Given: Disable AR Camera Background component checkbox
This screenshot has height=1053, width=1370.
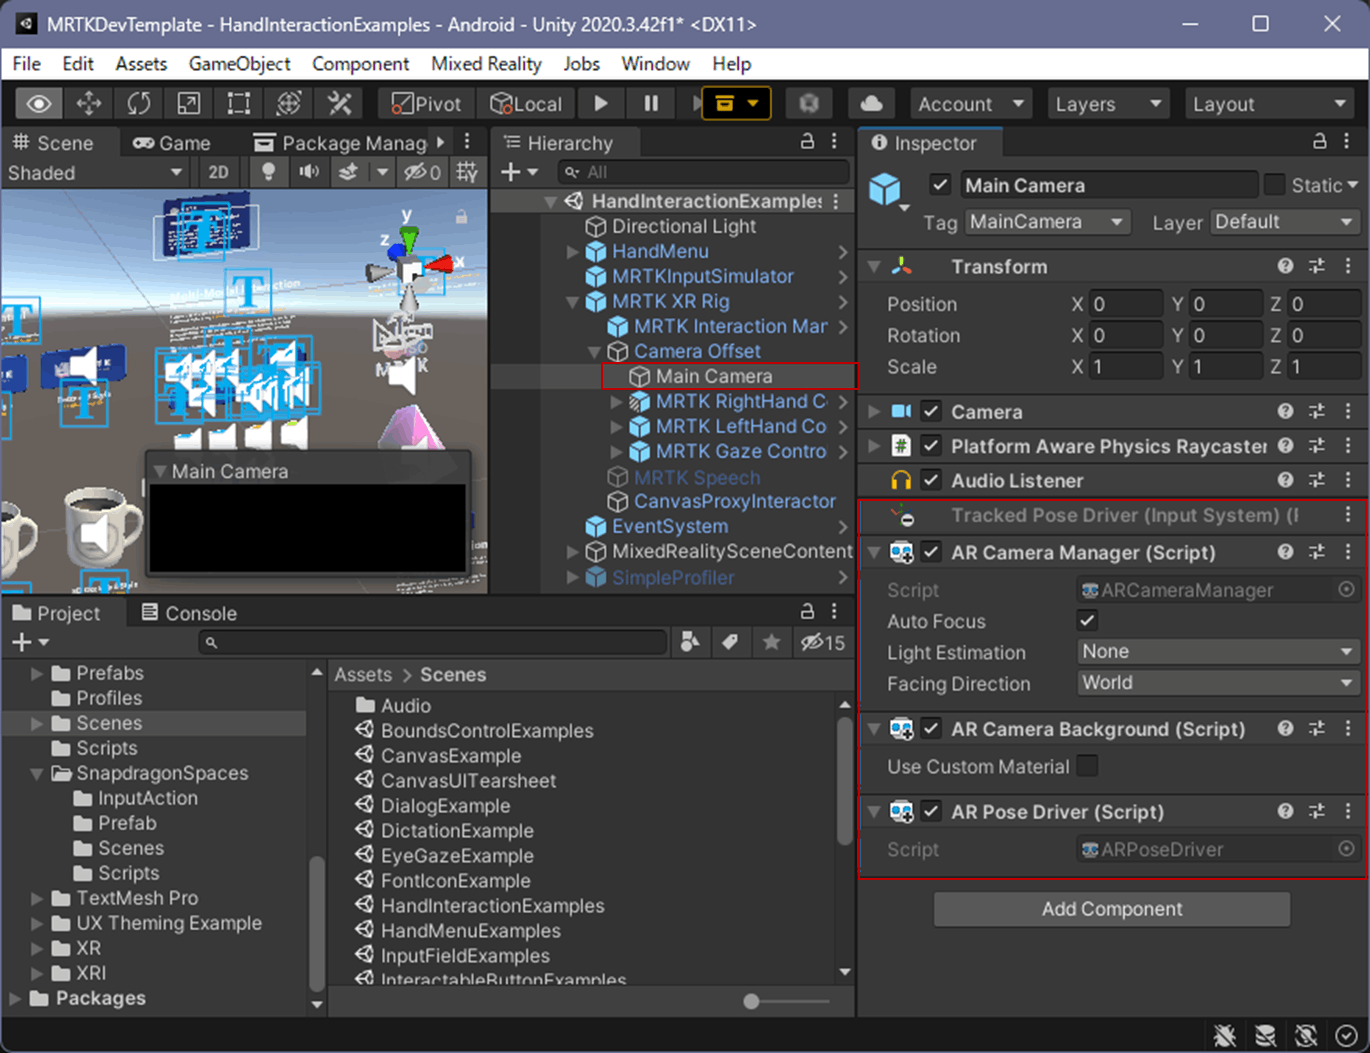Looking at the screenshot, I should (931, 729).
